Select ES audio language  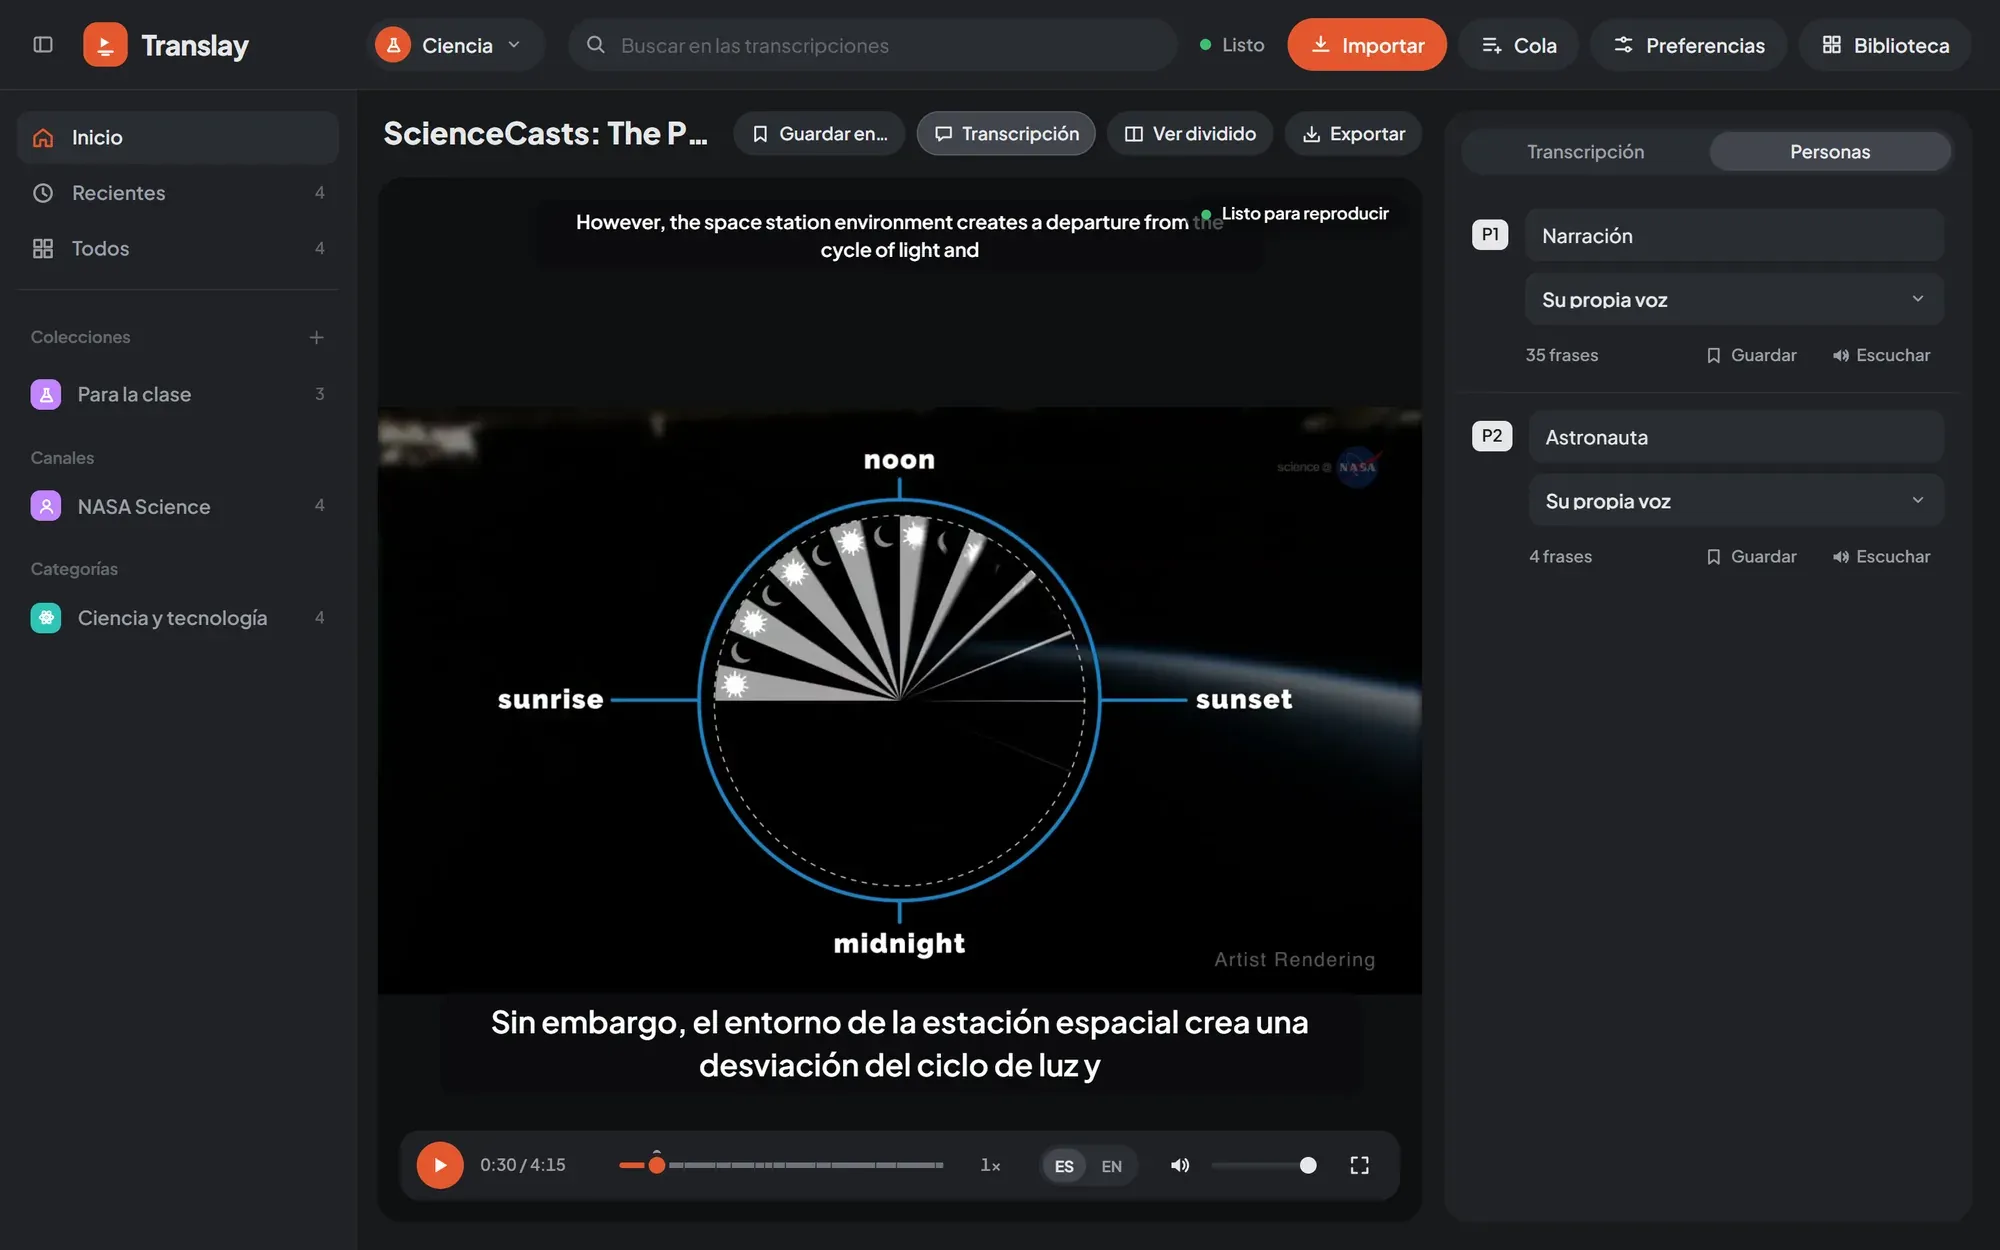click(x=1064, y=1166)
